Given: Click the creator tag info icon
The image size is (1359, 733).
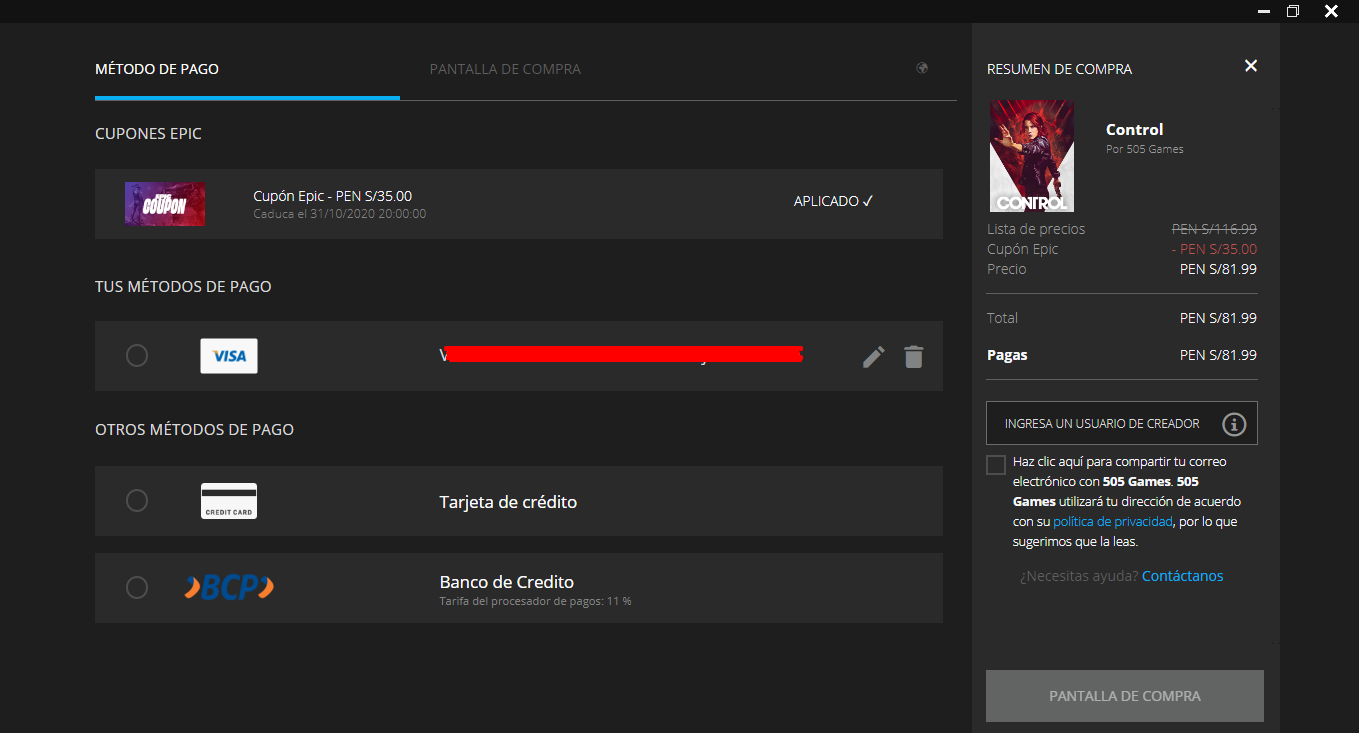Looking at the screenshot, I should tap(1234, 424).
